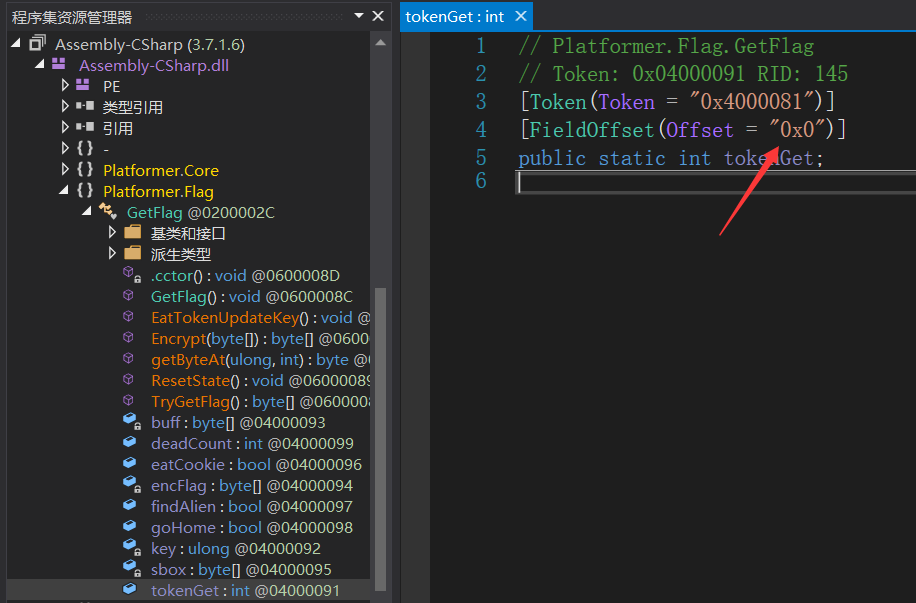Click the method icon of getByteAt
Screen dimensions: 916x603
point(129,359)
